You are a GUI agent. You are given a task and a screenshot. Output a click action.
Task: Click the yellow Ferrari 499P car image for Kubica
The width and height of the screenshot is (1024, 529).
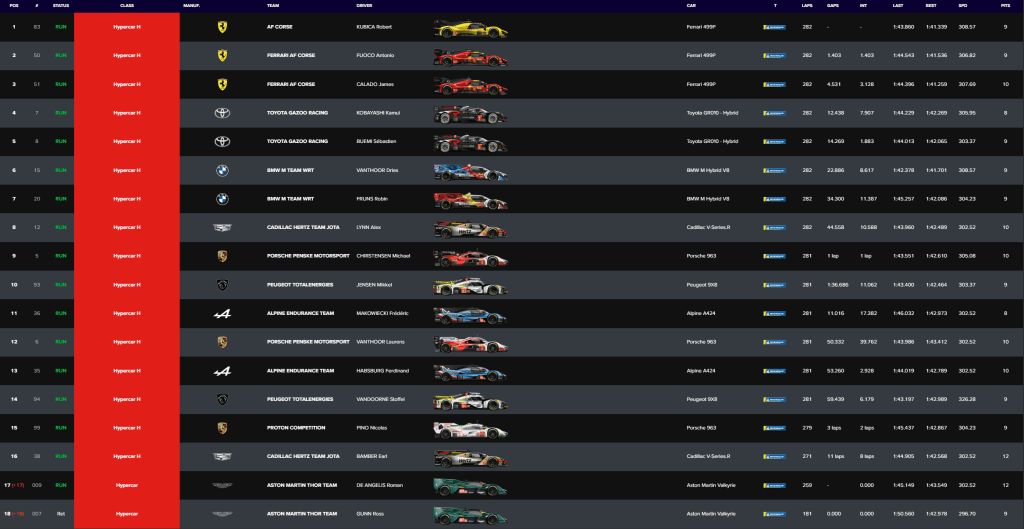pyautogui.click(x=471, y=28)
